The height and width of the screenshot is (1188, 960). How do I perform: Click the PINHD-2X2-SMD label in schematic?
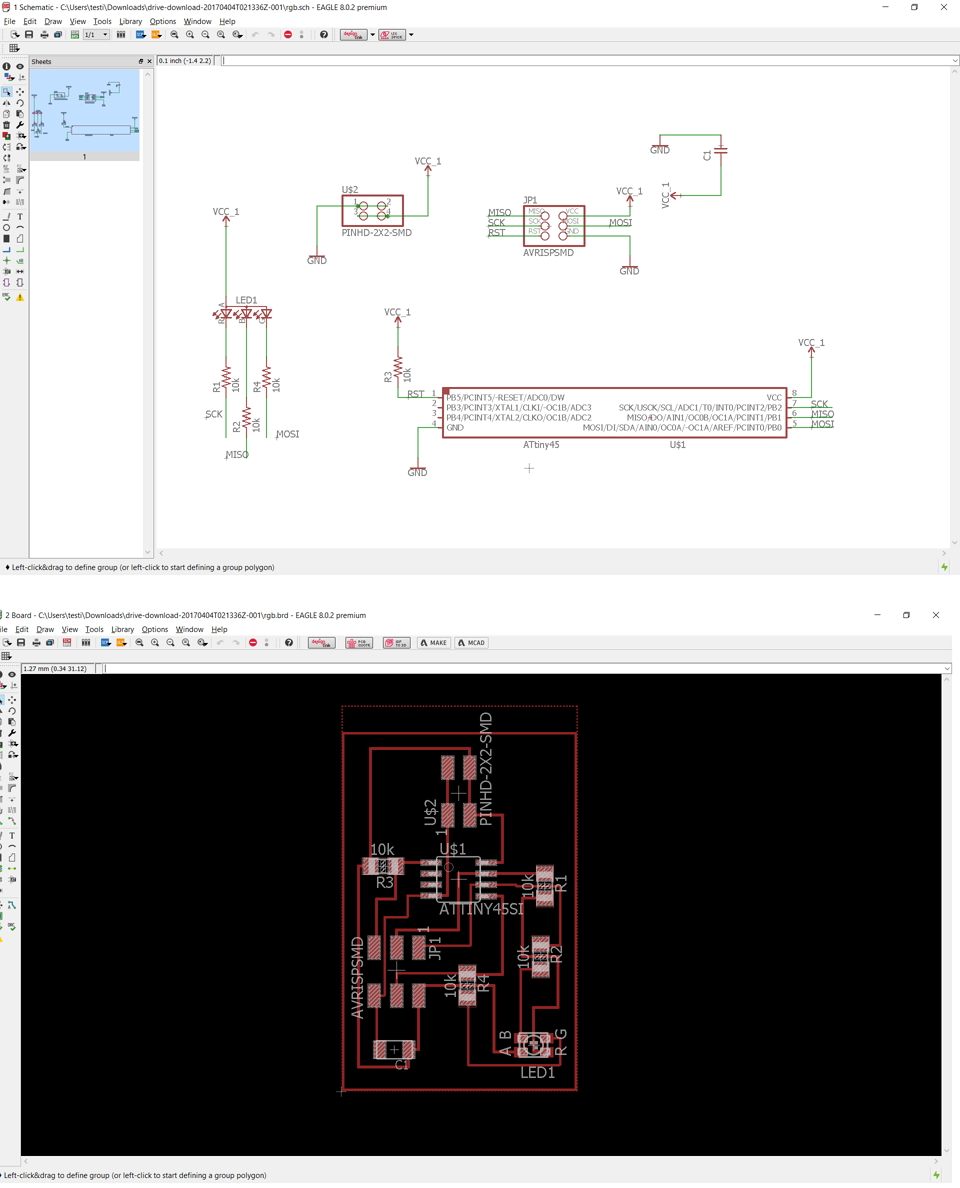[x=377, y=233]
